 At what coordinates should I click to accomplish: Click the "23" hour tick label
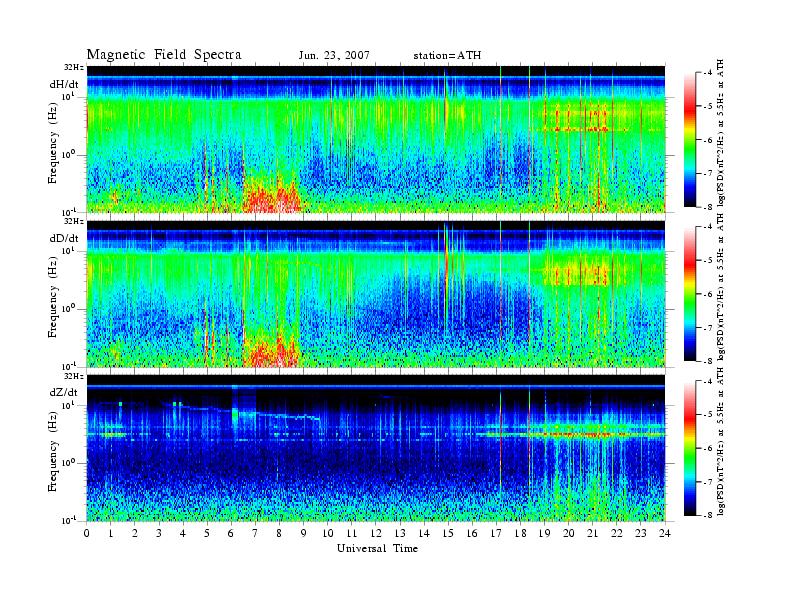point(641,534)
